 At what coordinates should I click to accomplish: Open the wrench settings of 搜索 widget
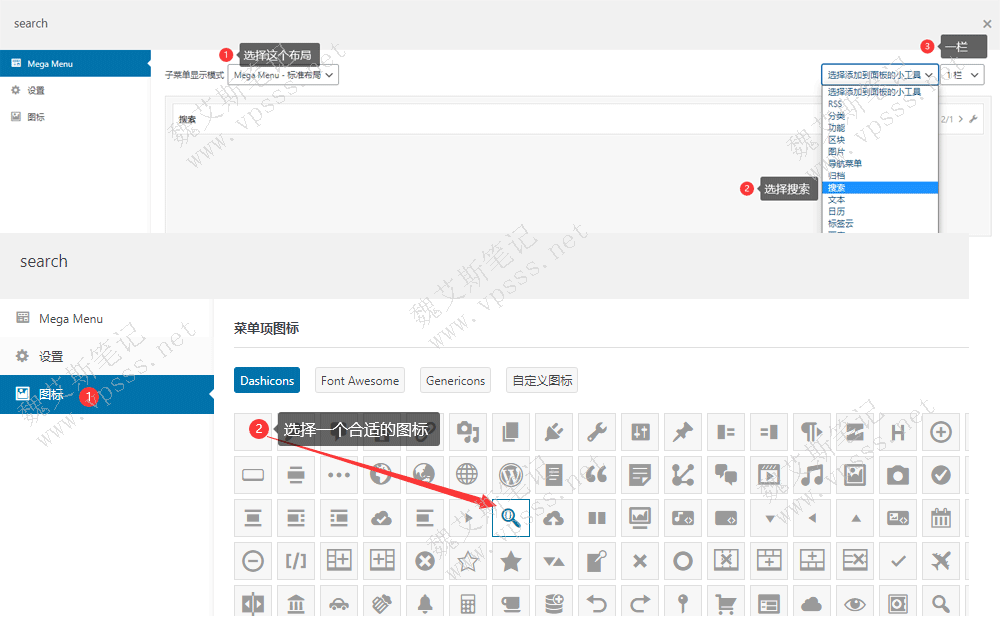(x=973, y=119)
